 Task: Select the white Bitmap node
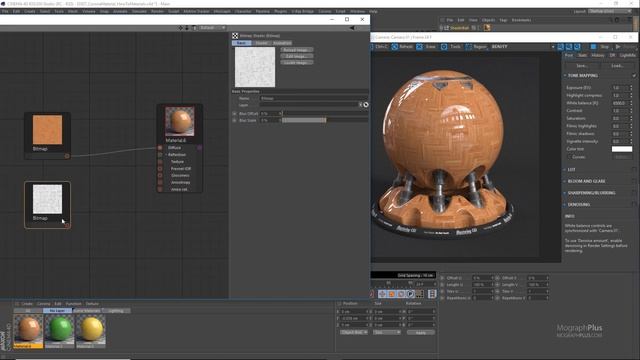point(47,205)
